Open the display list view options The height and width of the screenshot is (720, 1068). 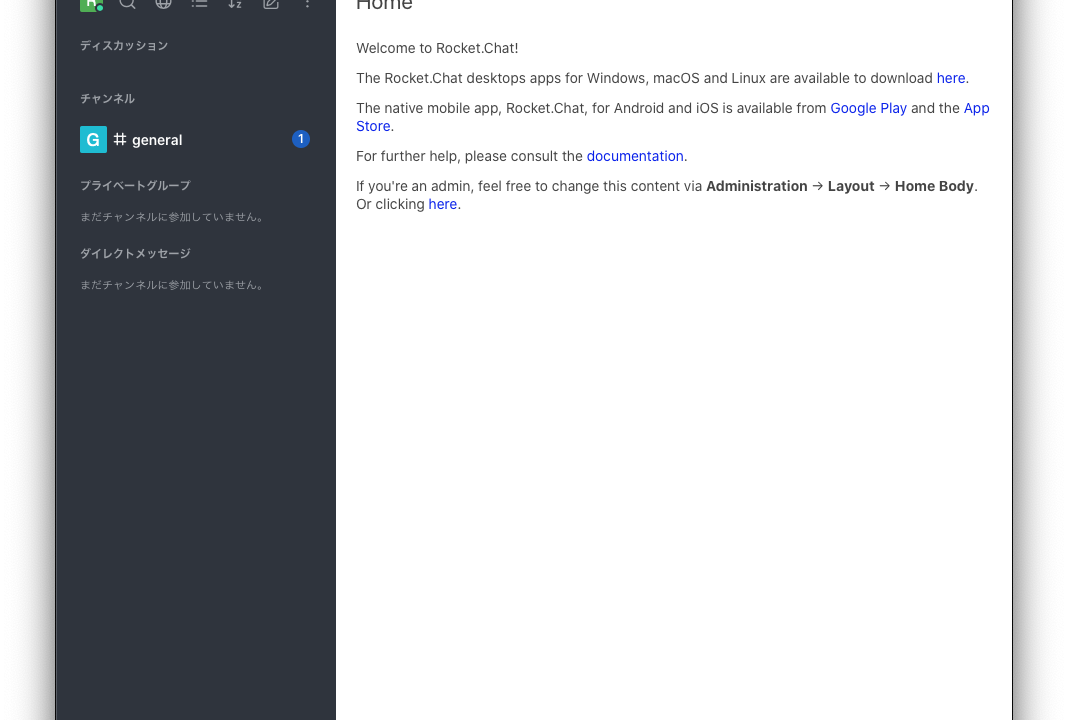tap(199, 4)
